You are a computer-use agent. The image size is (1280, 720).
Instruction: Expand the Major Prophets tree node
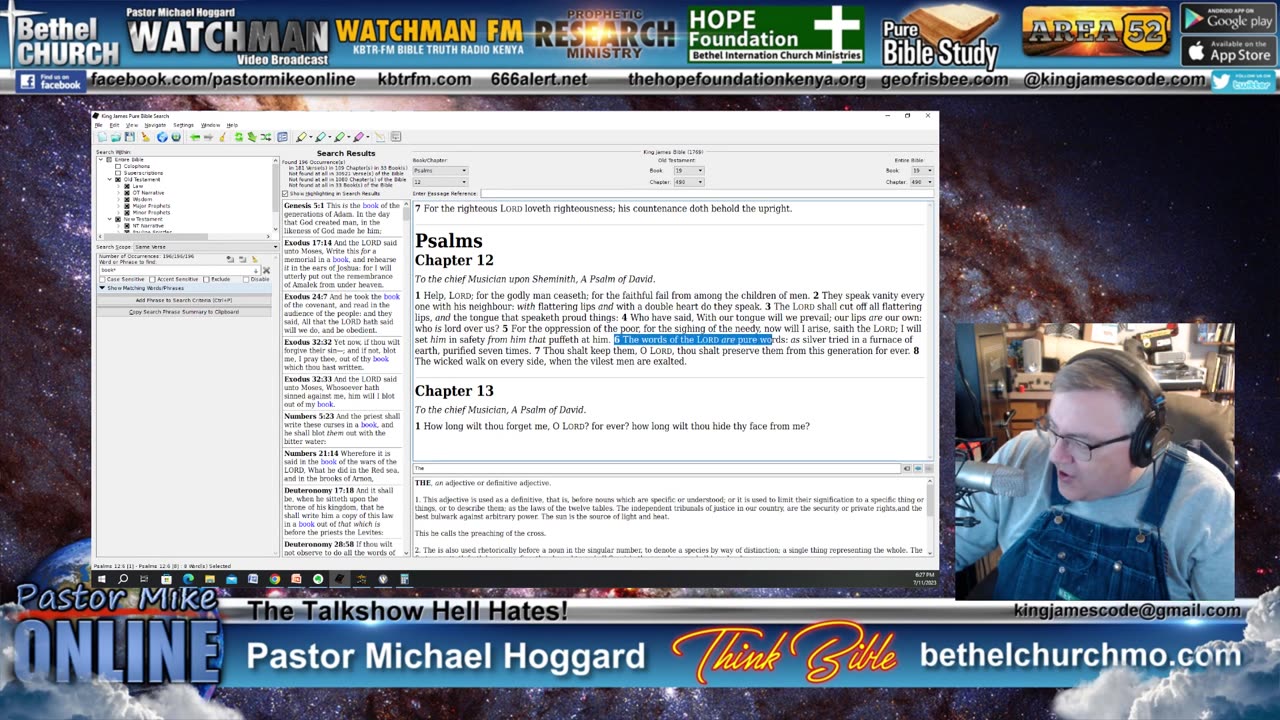(118, 206)
